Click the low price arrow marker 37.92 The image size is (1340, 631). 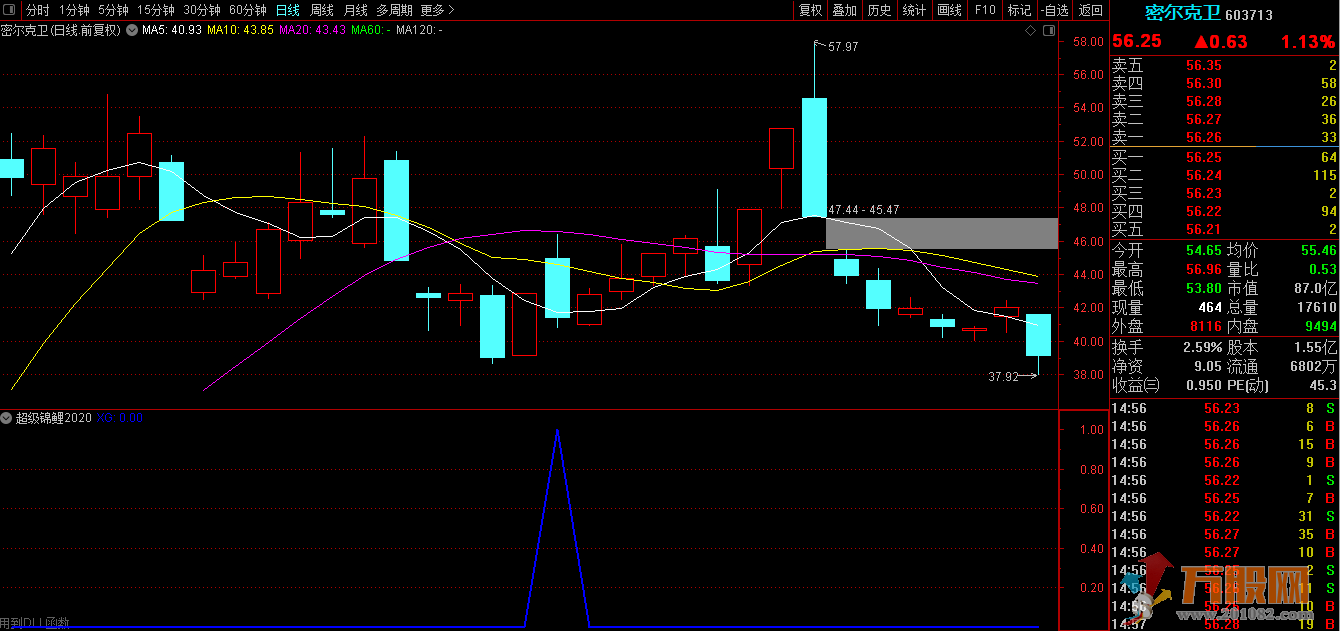1009,377
